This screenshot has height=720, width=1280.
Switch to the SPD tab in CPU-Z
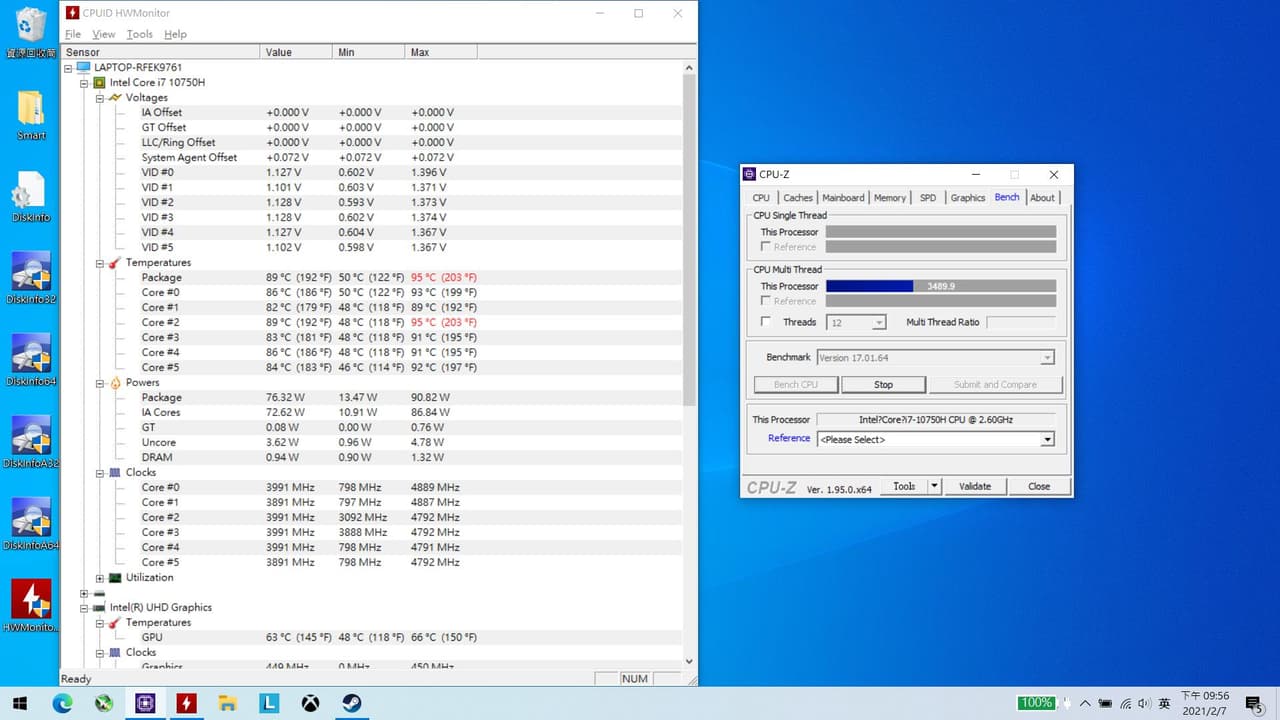pyautogui.click(x=928, y=198)
